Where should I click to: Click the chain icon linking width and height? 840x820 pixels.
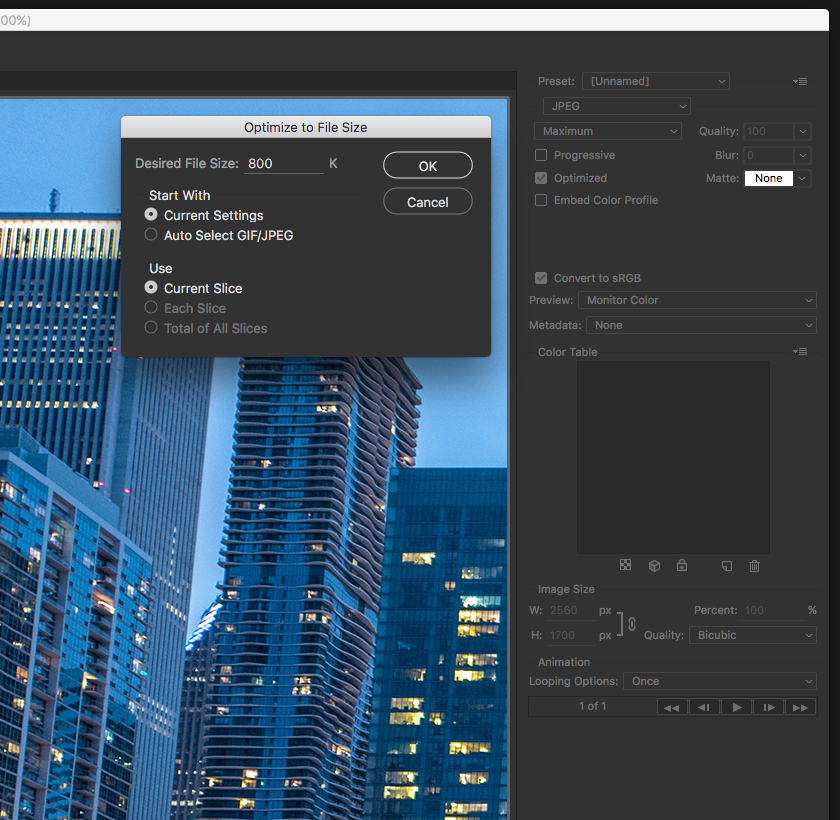[x=630, y=623]
